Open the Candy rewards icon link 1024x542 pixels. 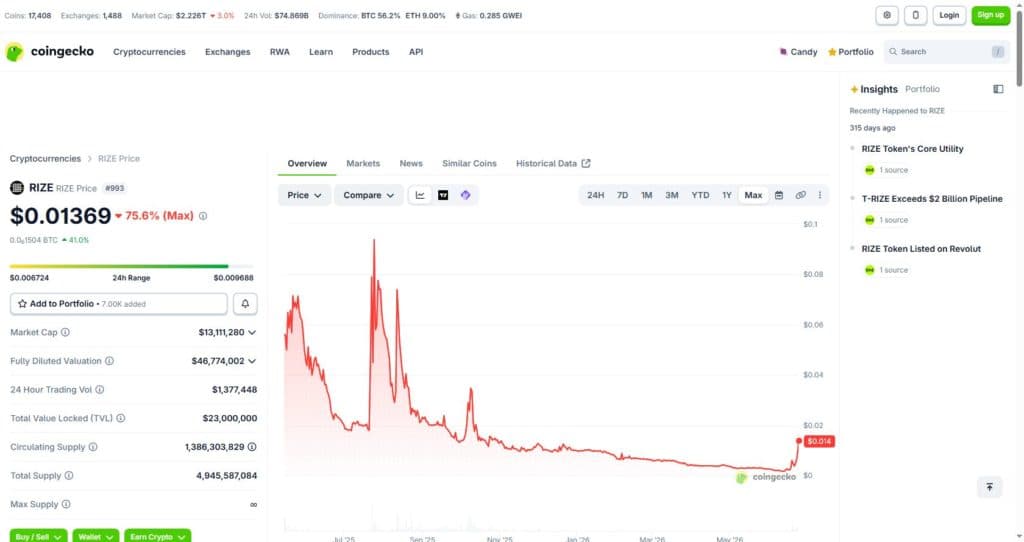(798, 52)
